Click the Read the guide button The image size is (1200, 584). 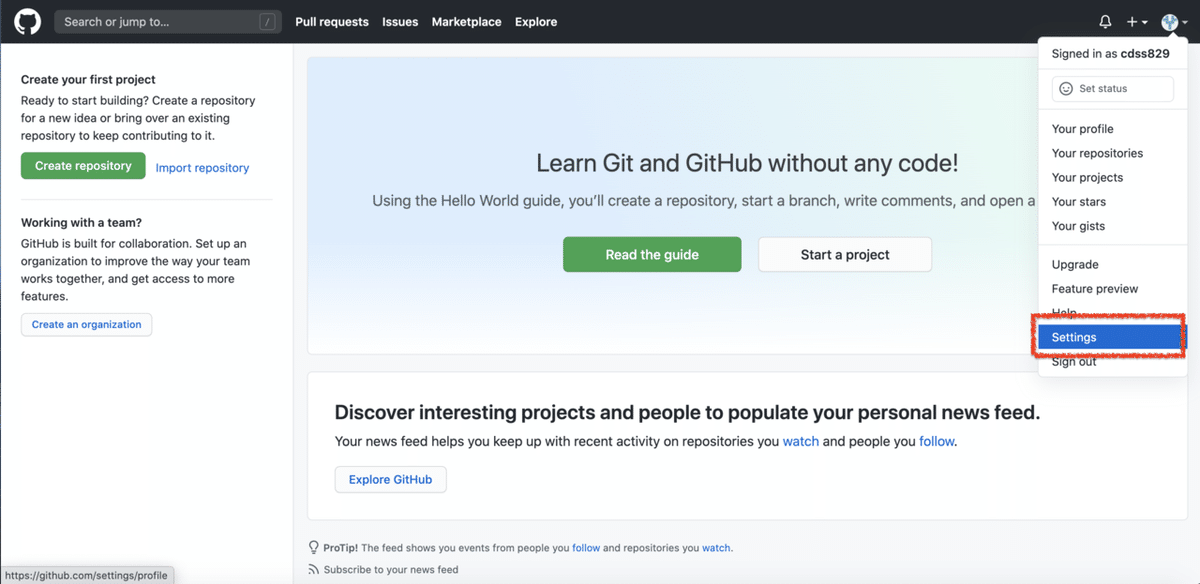click(652, 254)
